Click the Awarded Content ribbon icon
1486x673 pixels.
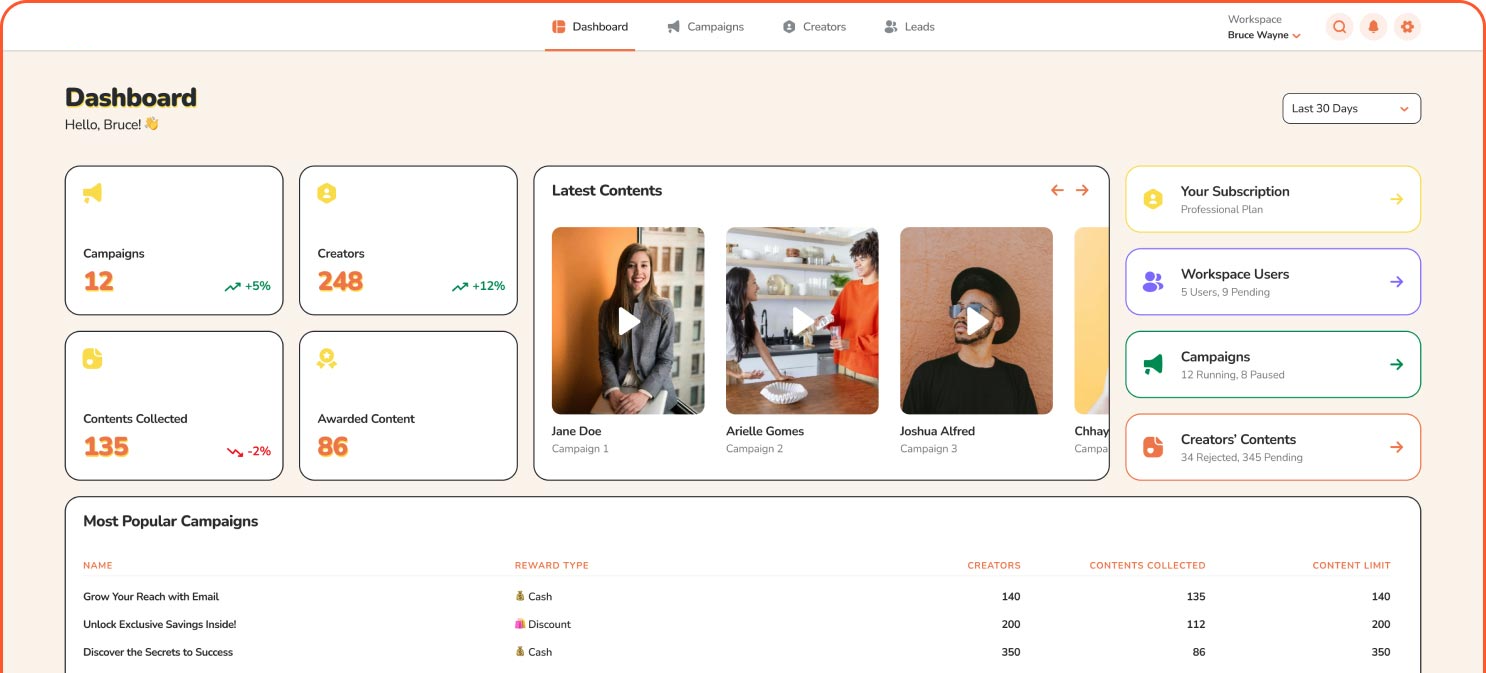click(326, 358)
